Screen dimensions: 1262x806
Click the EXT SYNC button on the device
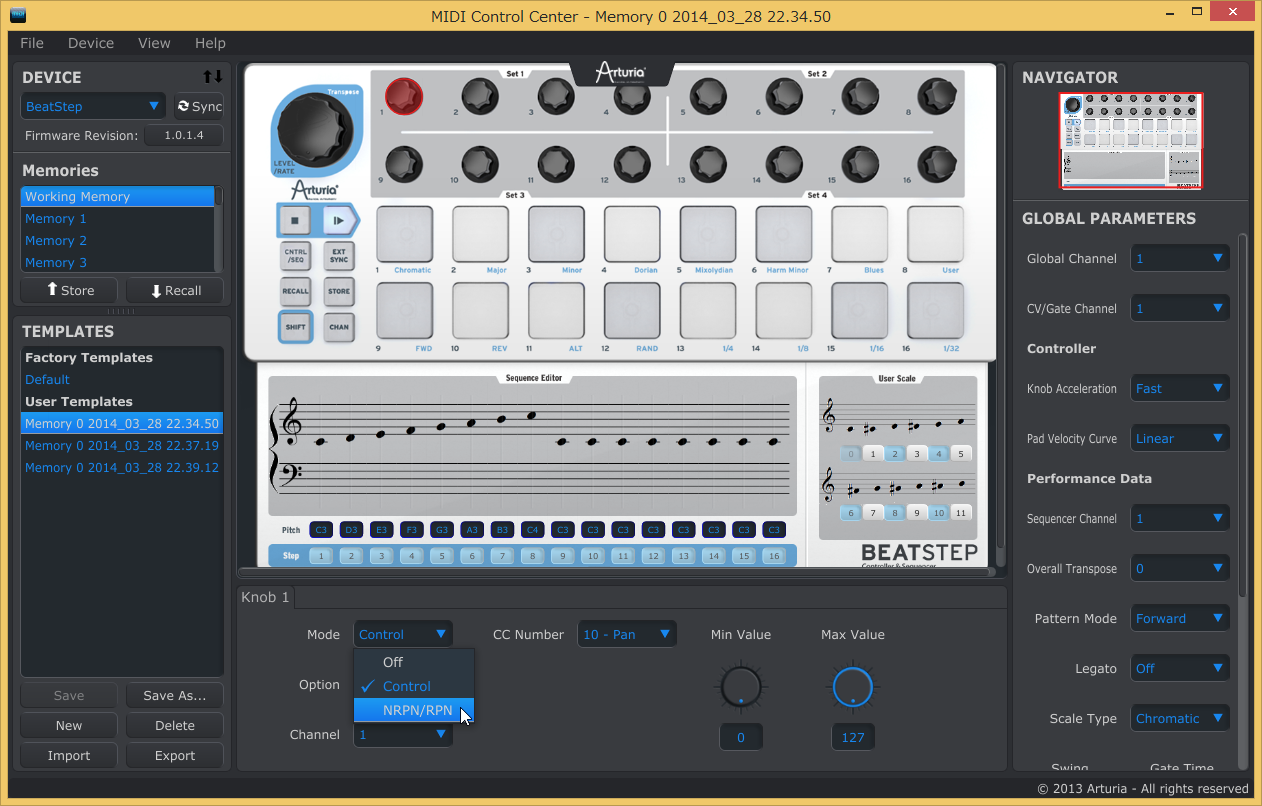click(x=339, y=256)
